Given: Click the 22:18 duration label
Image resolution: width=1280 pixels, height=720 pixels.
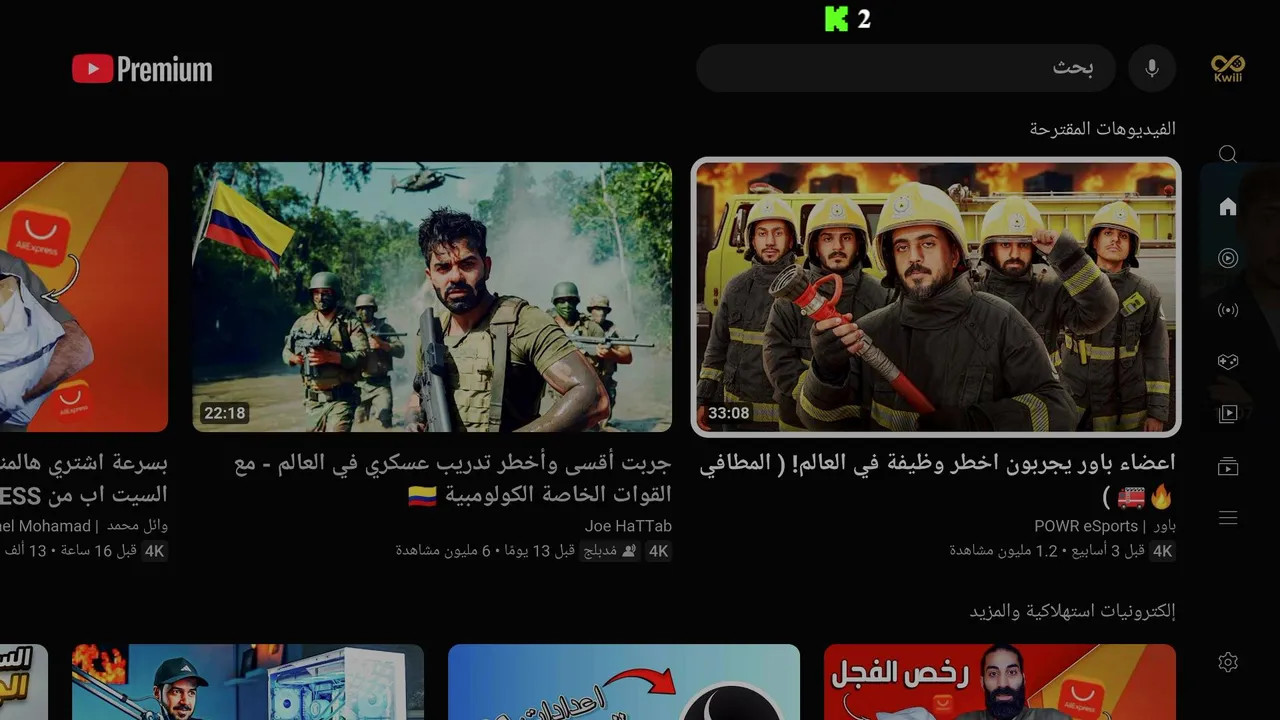Looking at the screenshot, I should 224,413.
